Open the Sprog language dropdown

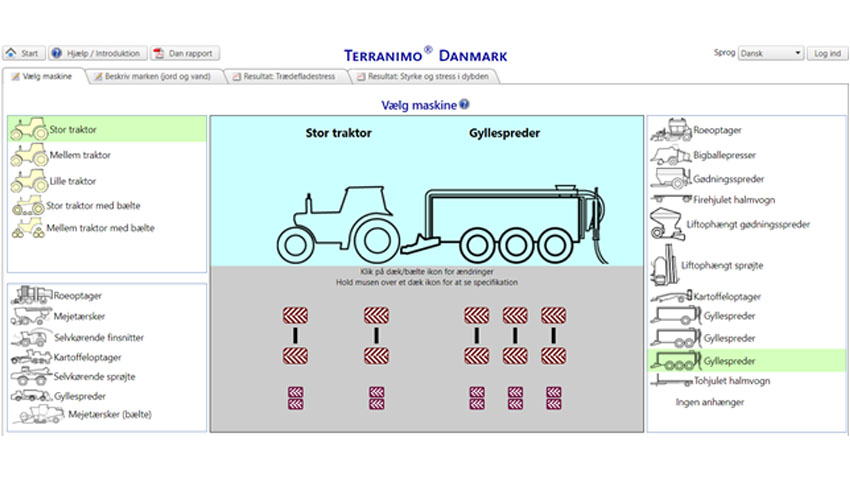coord(770,53)
